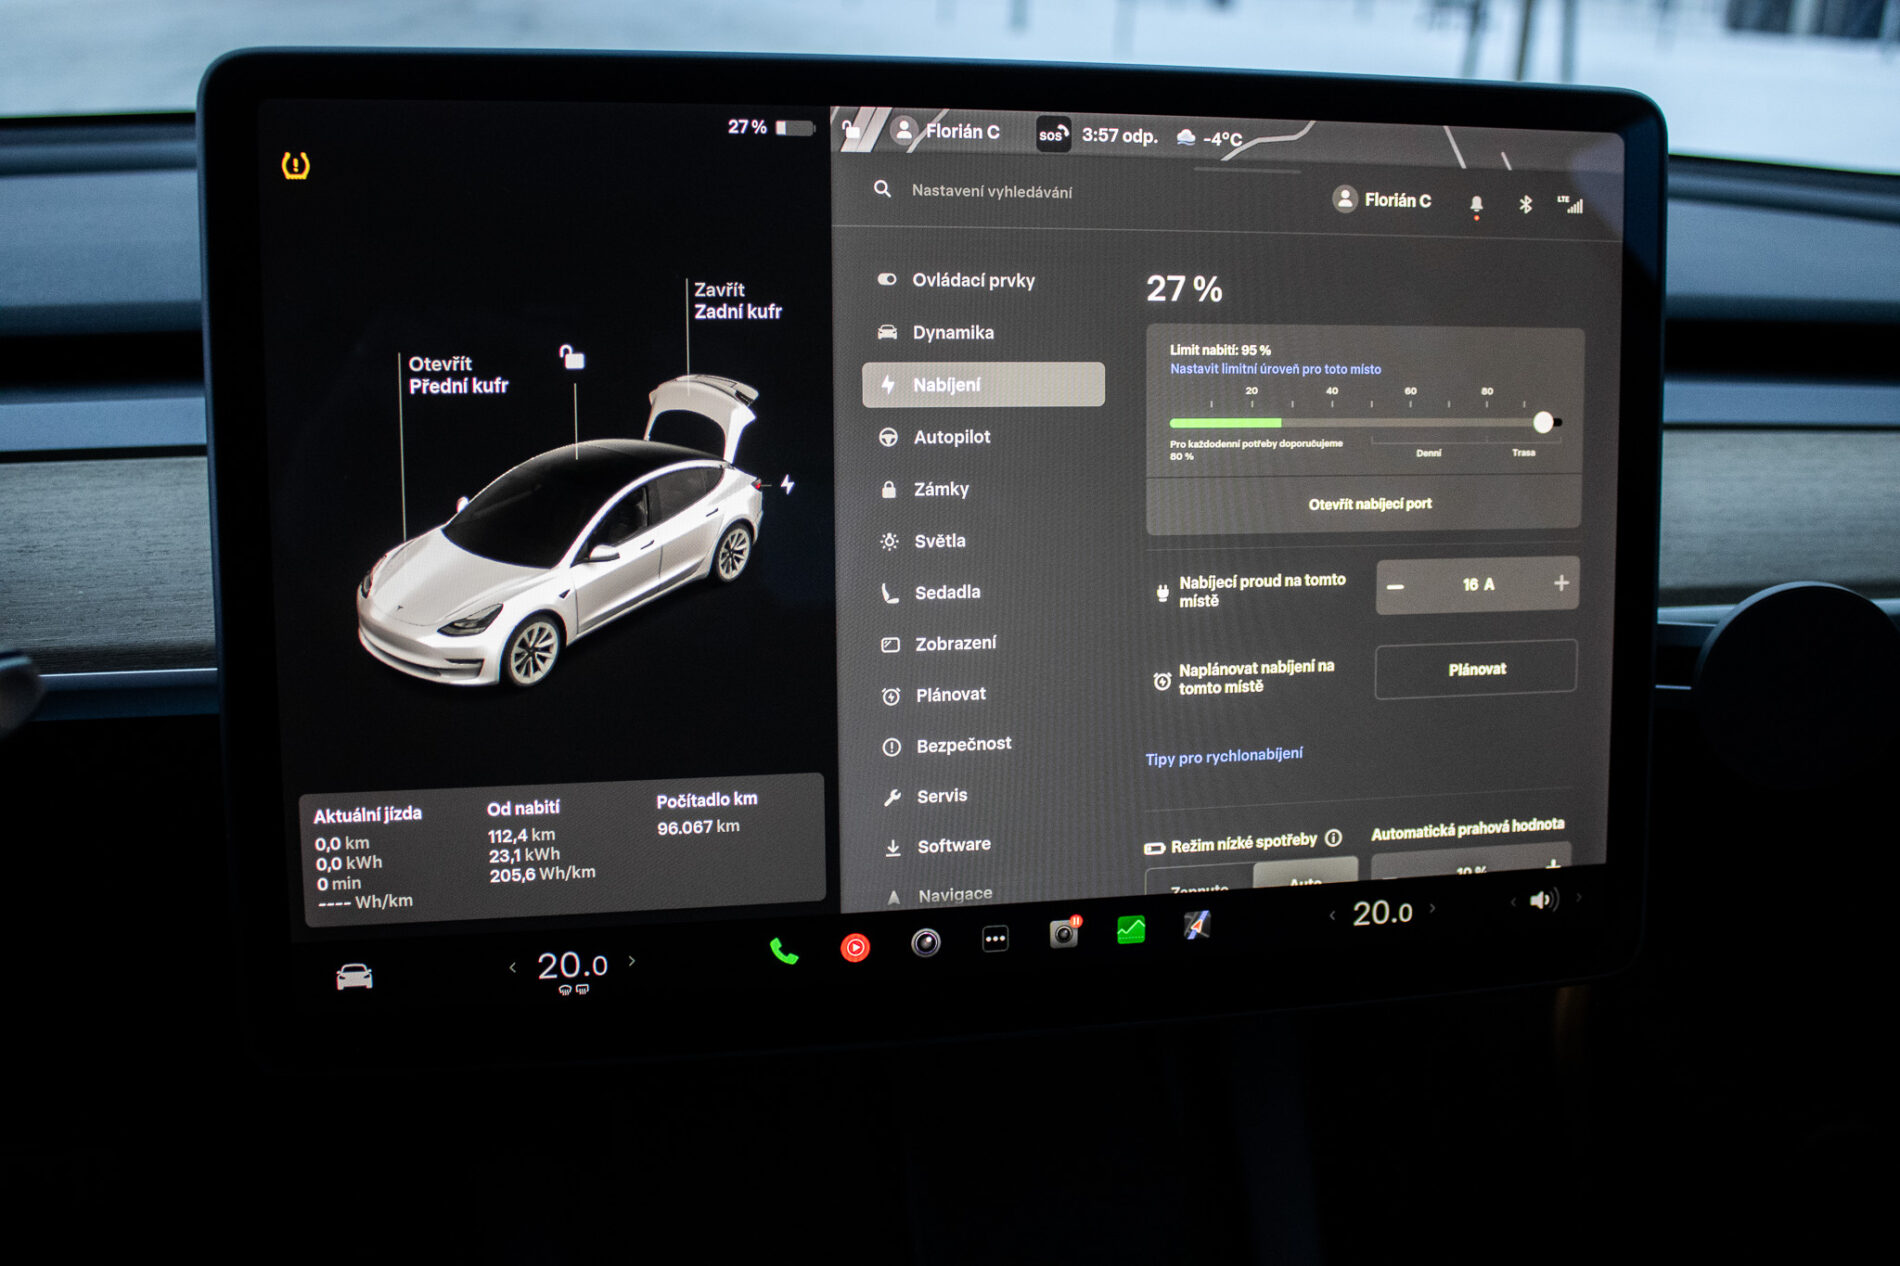Raise driver temperature with right chevron

632,961
